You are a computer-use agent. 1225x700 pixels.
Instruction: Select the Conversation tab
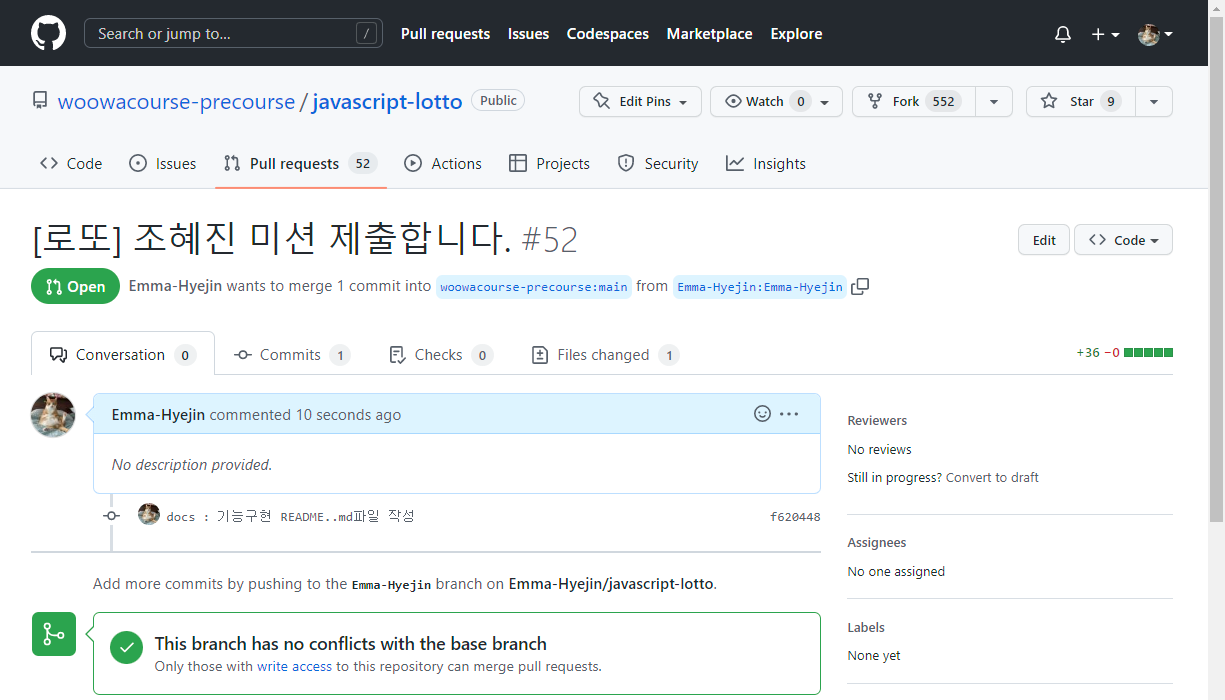pyautogui.click(x=122, y=354)
